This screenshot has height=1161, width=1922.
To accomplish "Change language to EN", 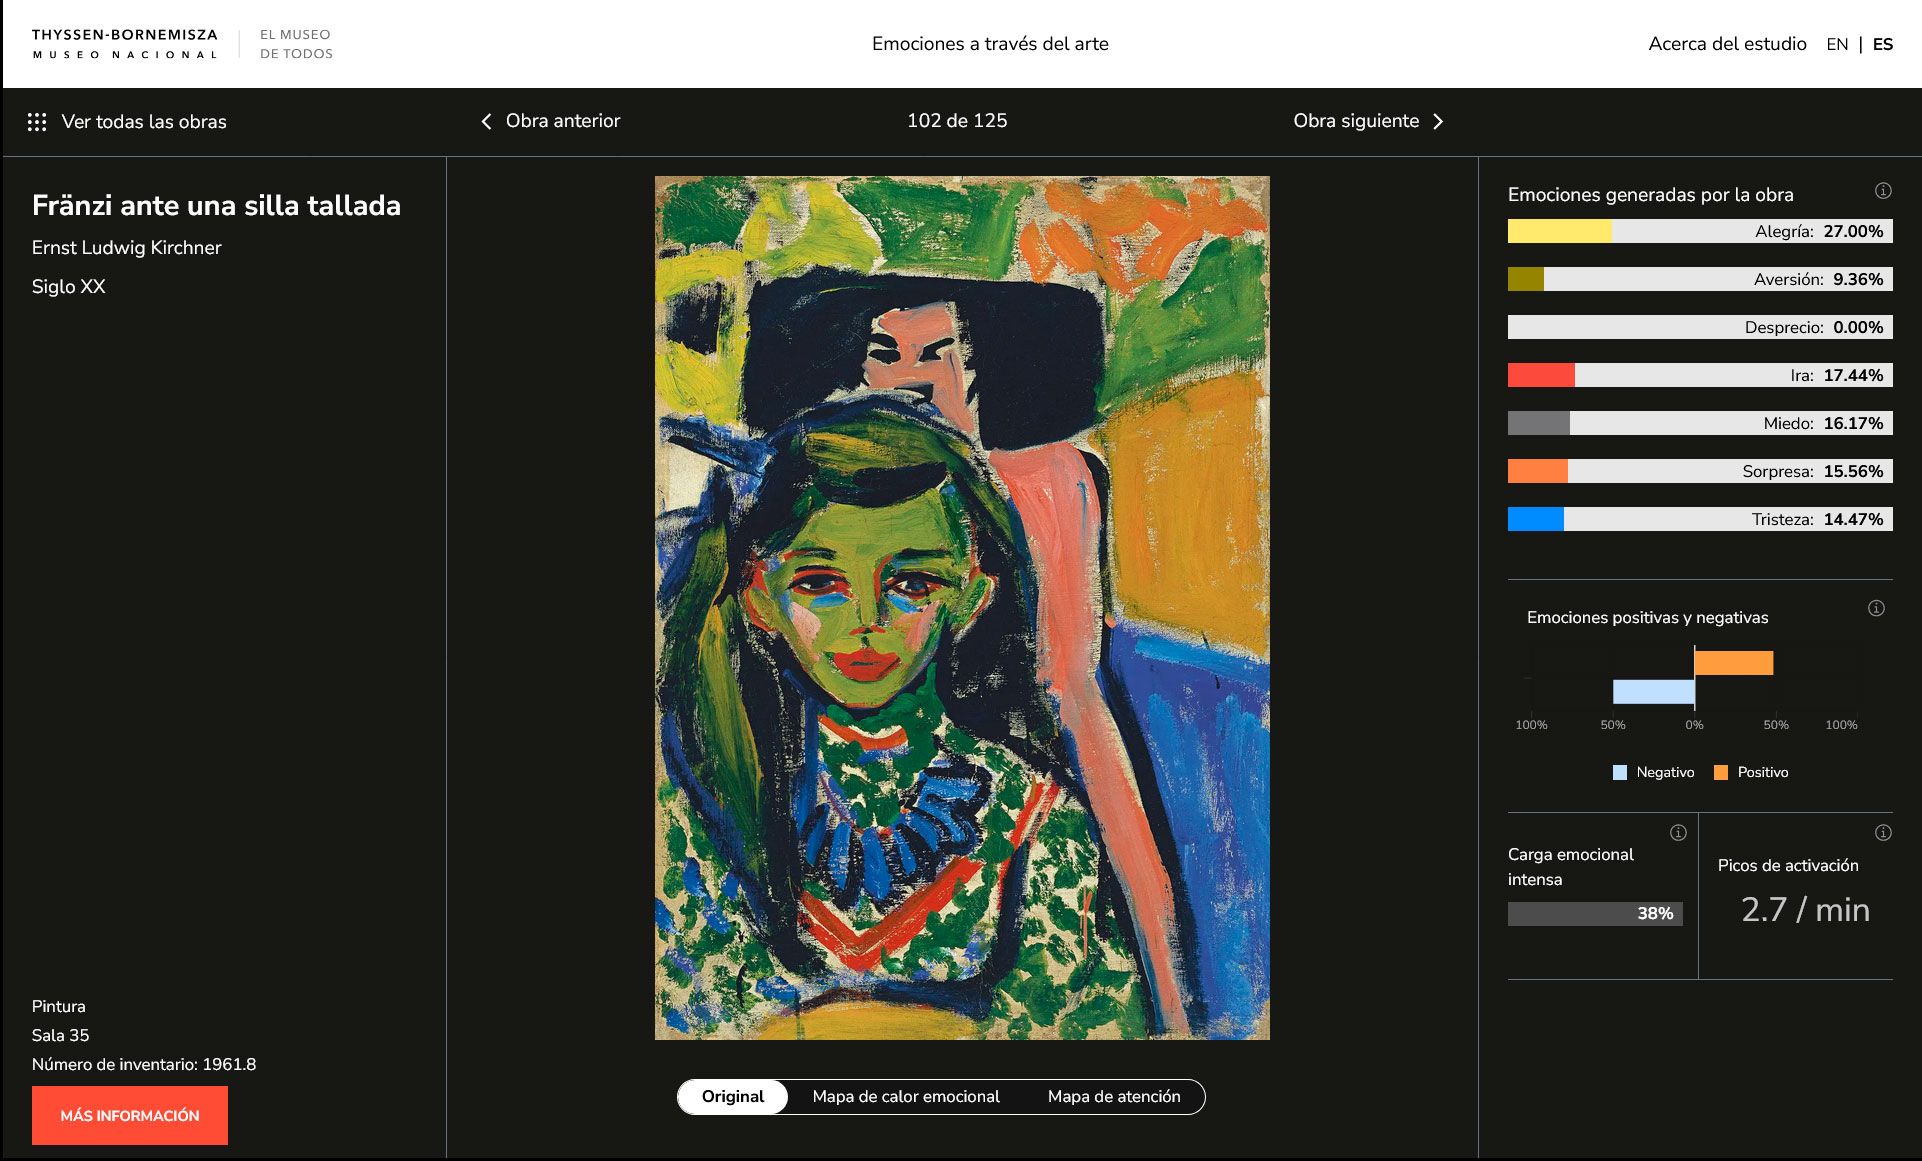I will click(1837, 44).
